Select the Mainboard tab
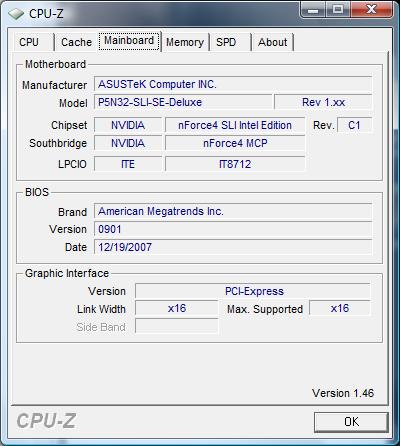Image resolution: width=400 pixels, height=446 pixels. point(129,41)
